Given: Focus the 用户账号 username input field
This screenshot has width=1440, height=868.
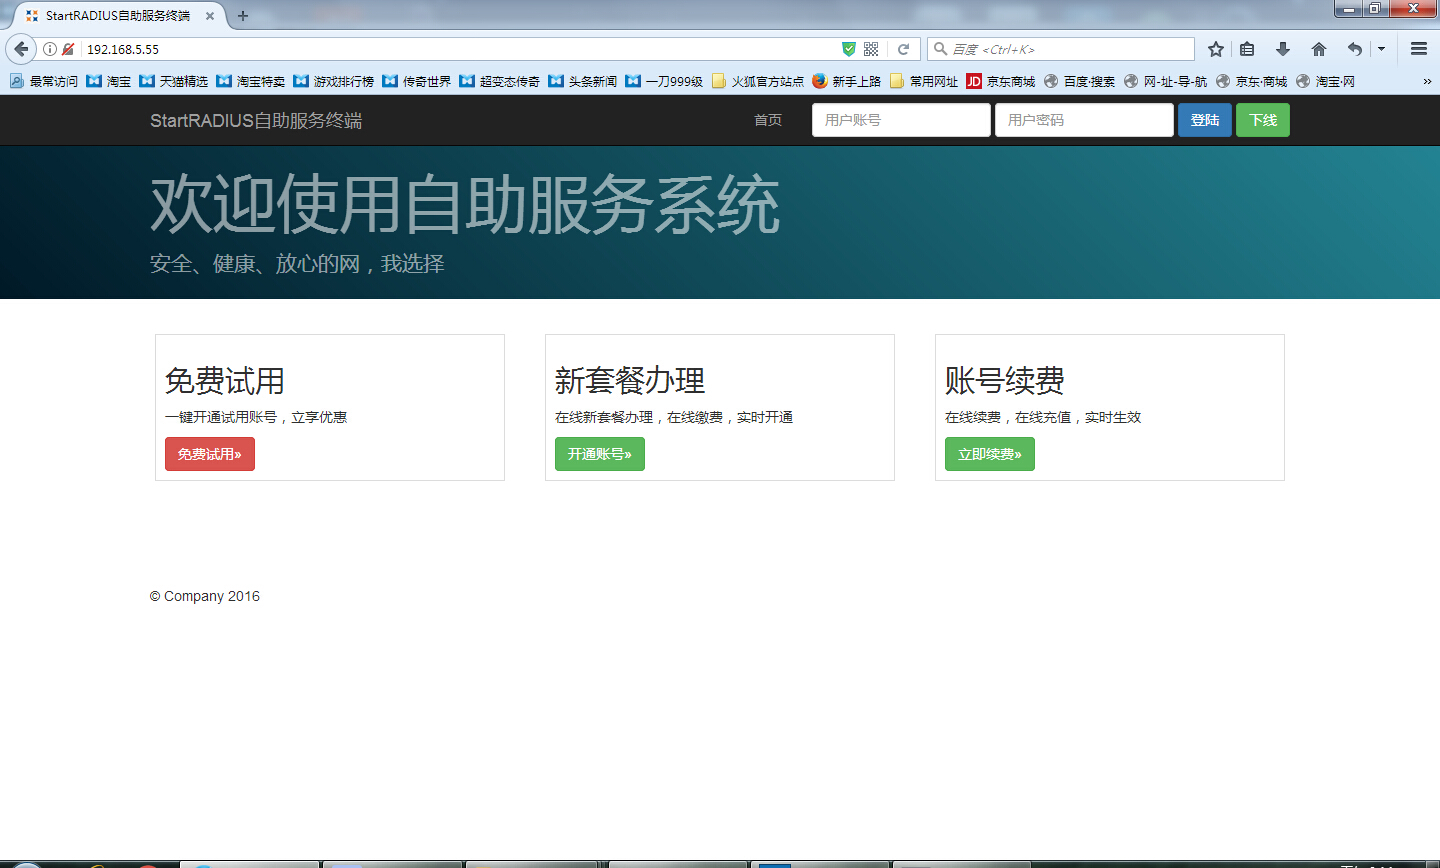Looking at the screenshot, I should [900, 120].
